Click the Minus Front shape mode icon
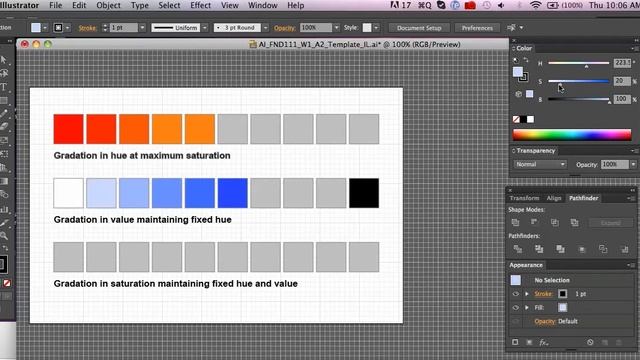The width and height of the screenshot is (640, 360). click(x=534, y=222)
